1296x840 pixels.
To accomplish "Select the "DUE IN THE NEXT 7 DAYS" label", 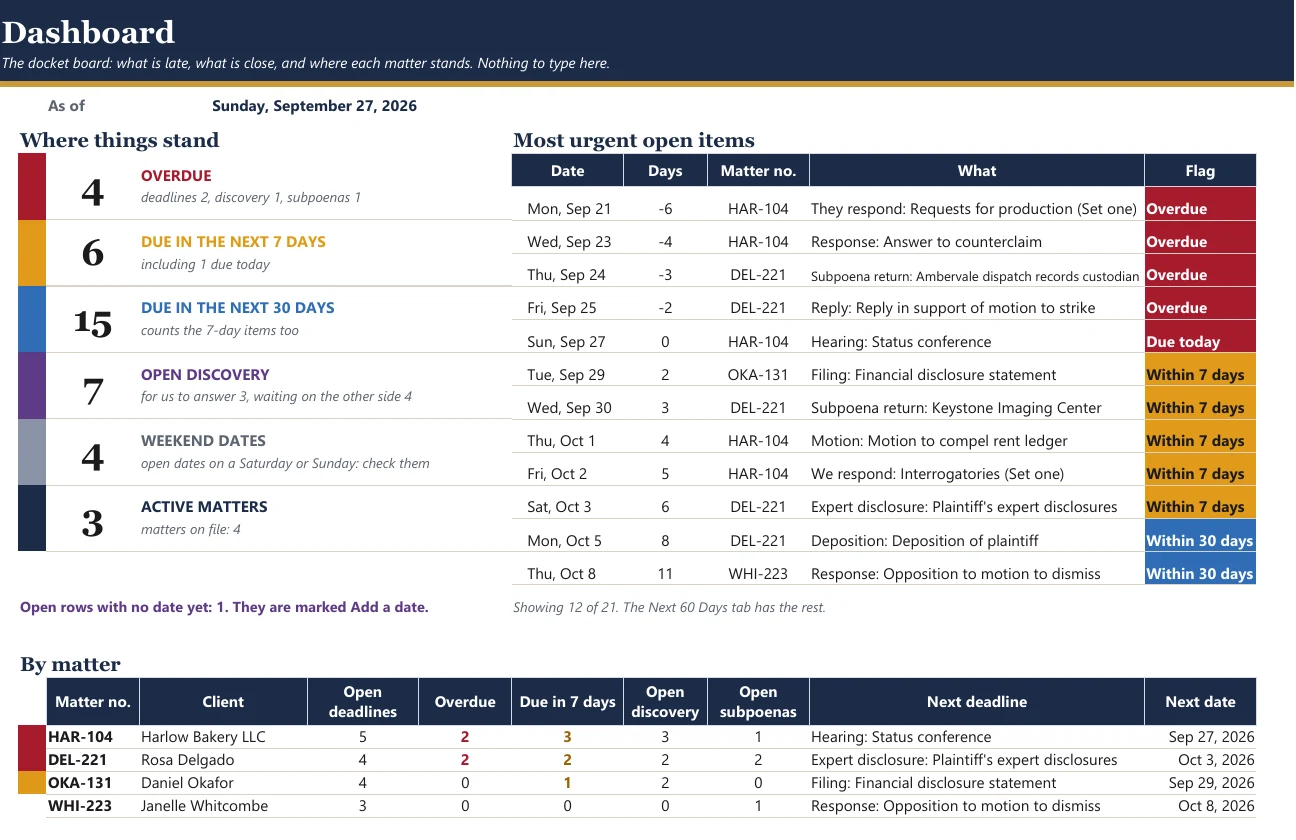I will point(233,242).
